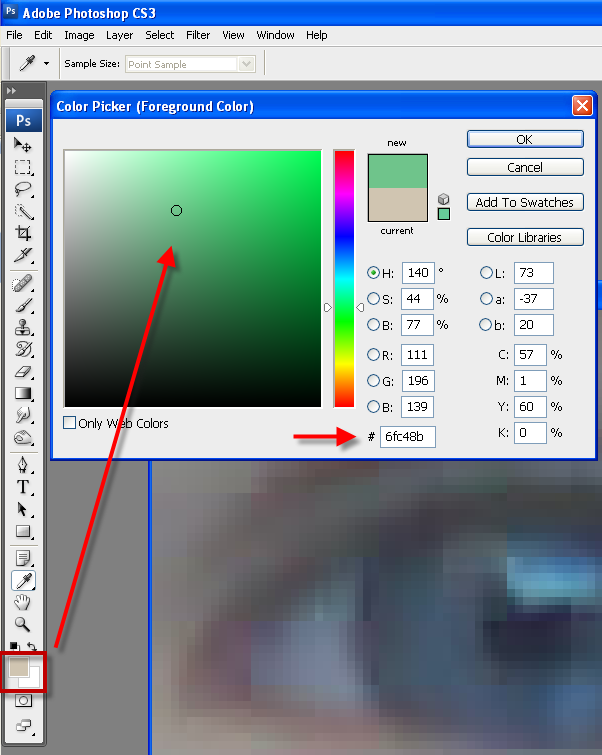Select the Eraser tool
This screenshot has height=755, width=602.
tap(23, 371)
